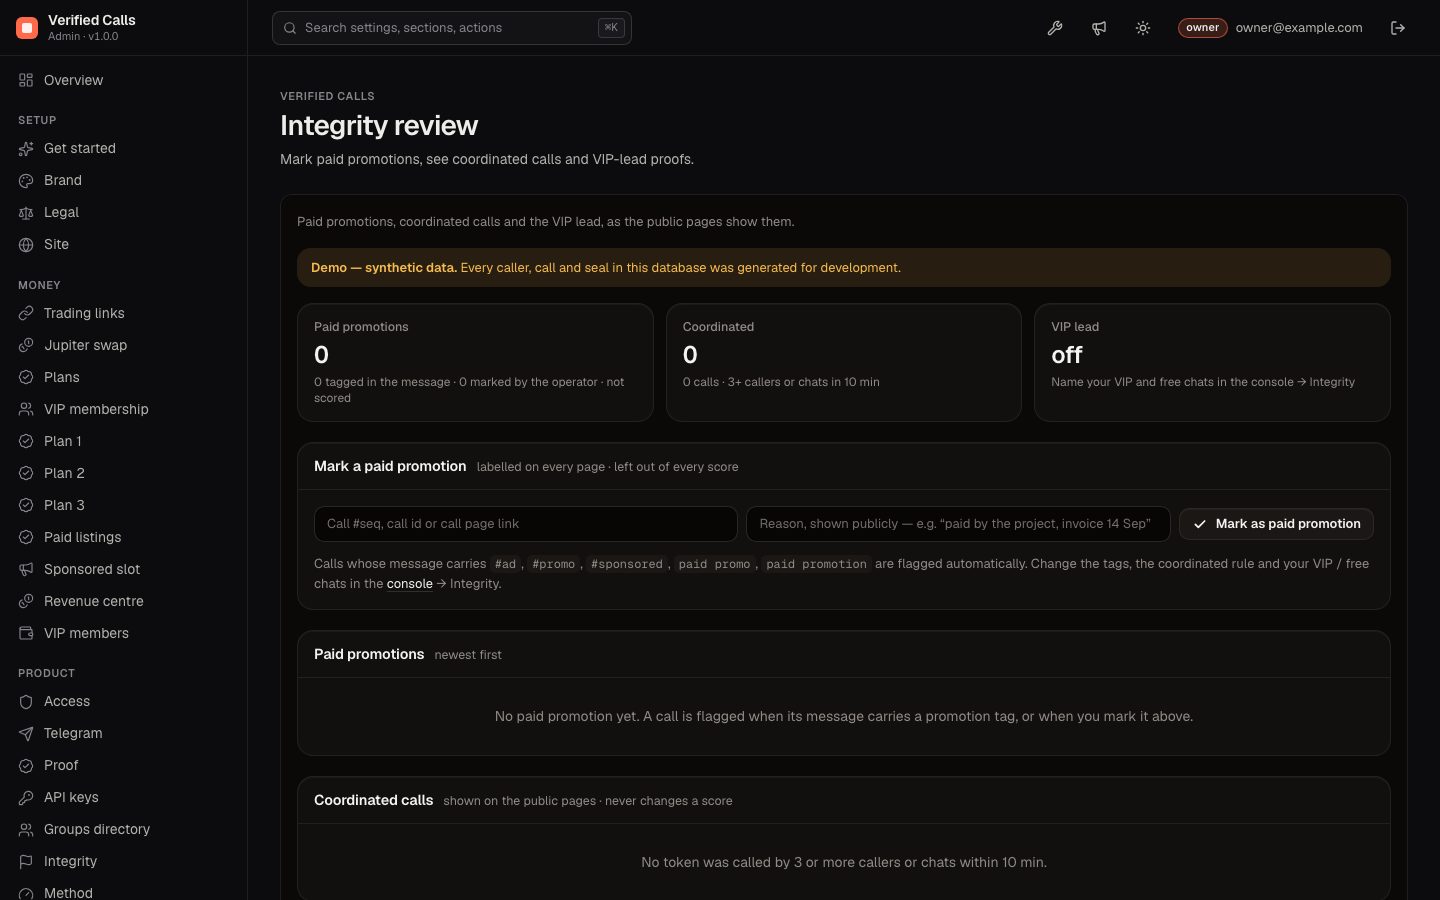Viewport: 1440px width, 900px height.
Task: Click the Coordinated stat card
Action: click(x=844, y=362)
